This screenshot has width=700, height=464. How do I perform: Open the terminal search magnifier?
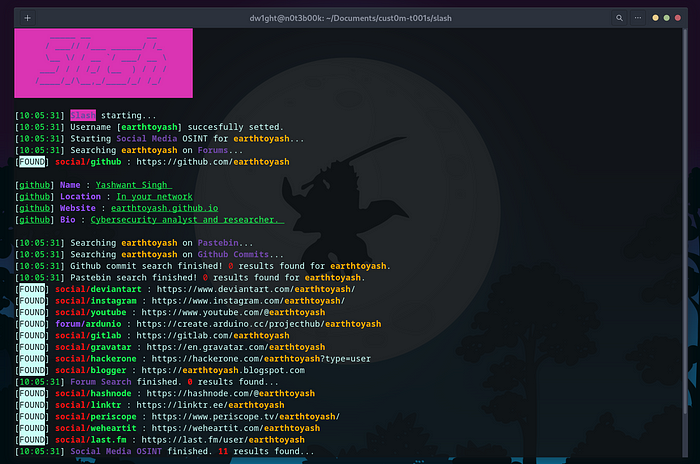(x=619, y=18)
